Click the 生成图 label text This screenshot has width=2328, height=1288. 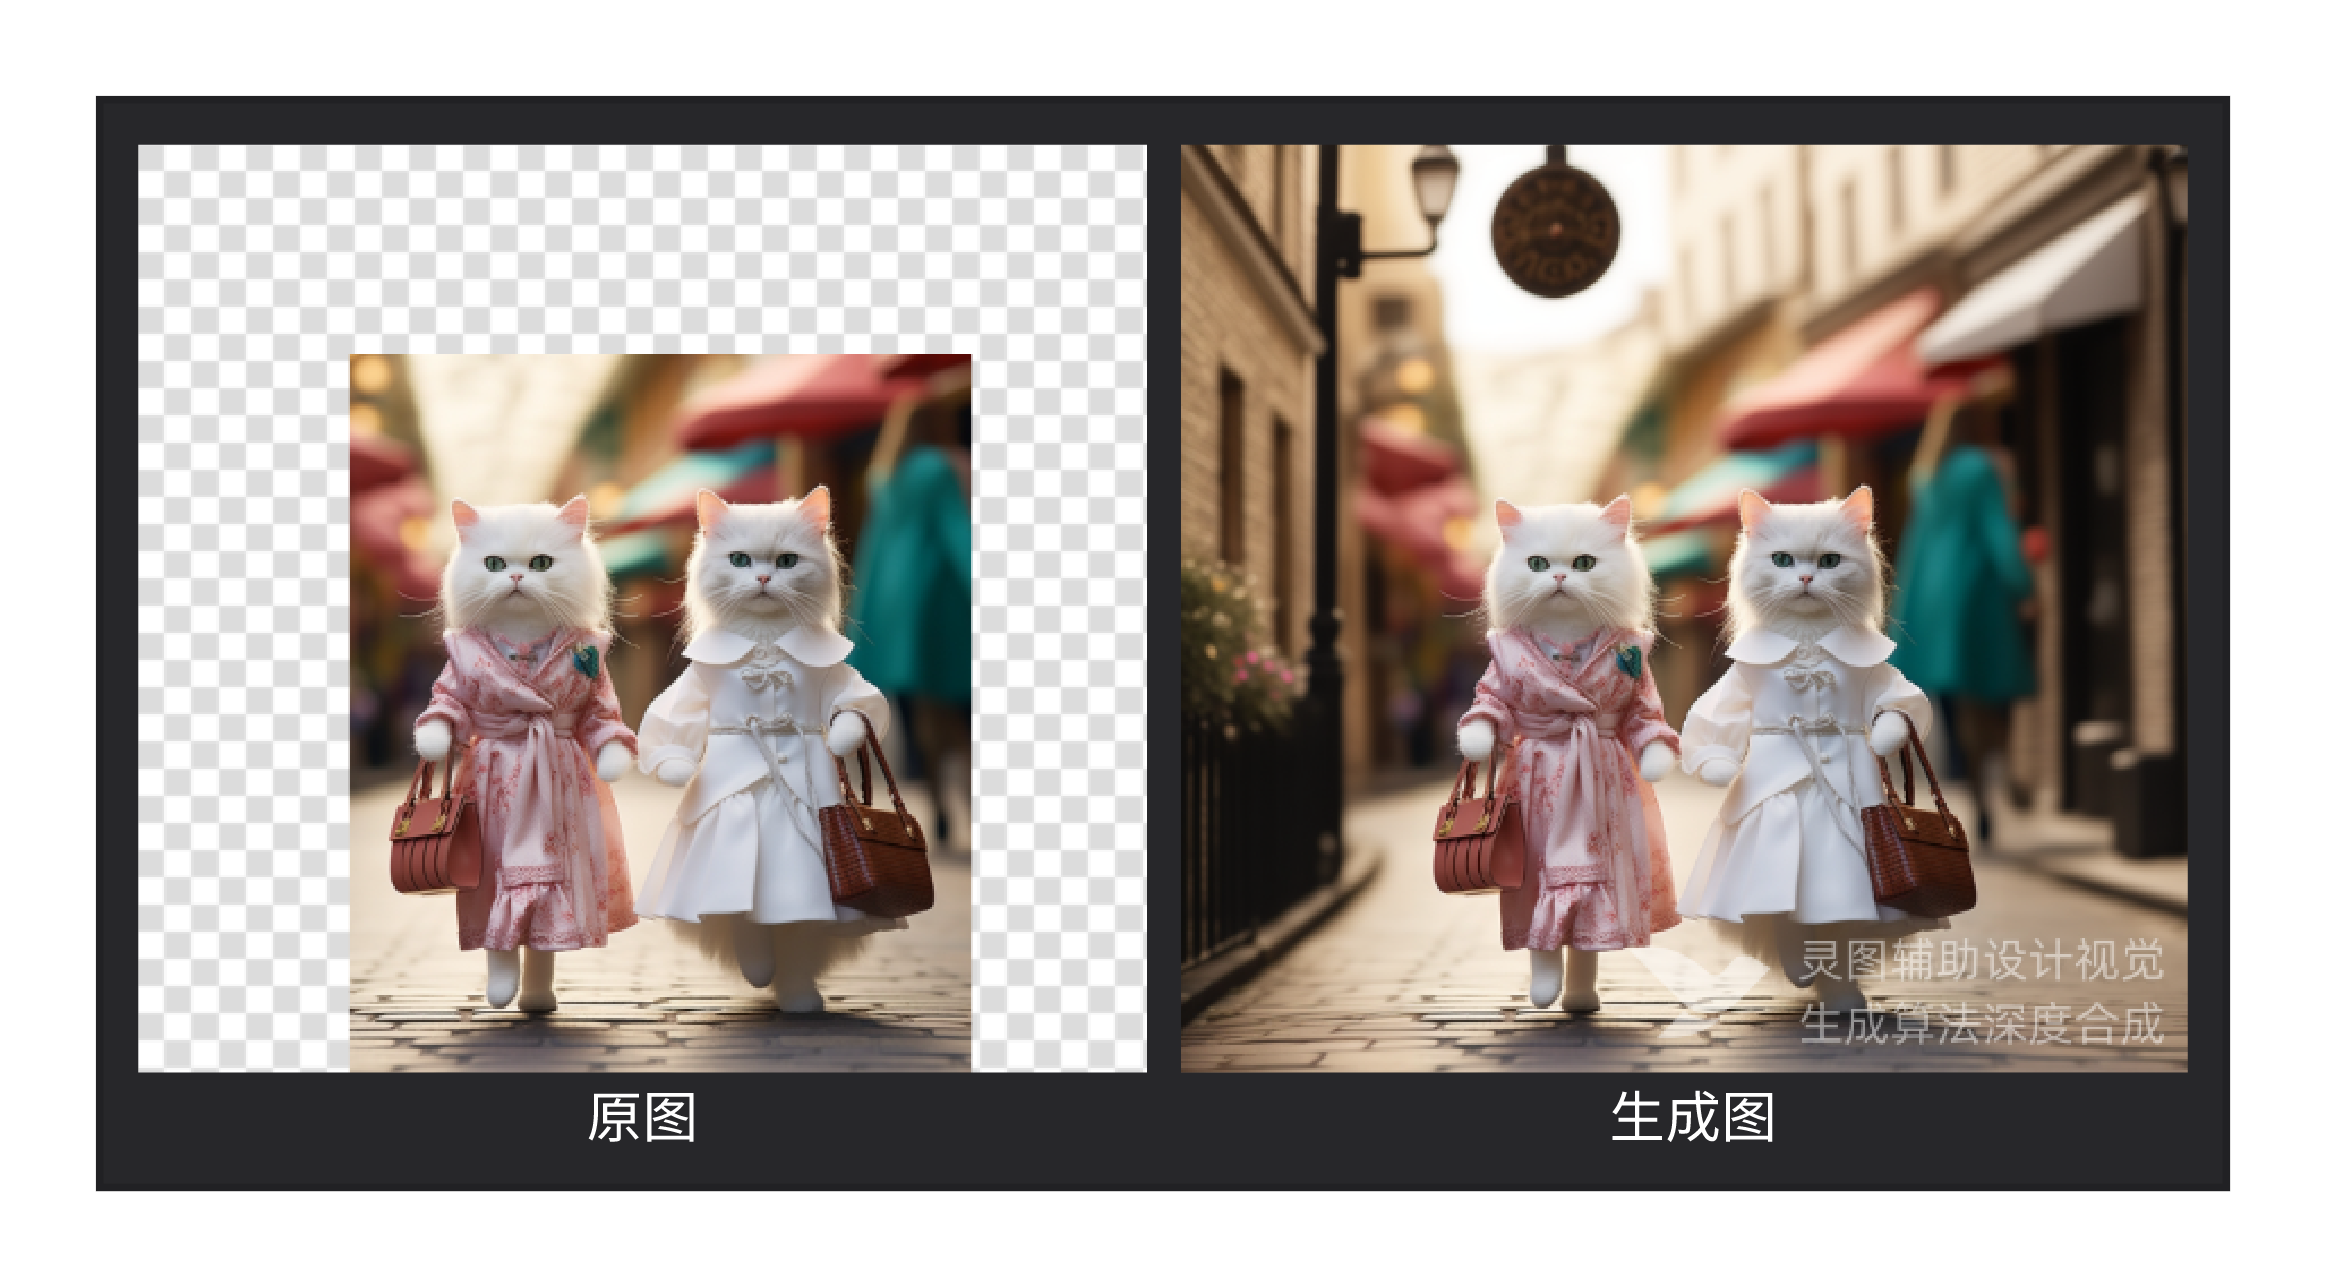(1692, 1118)
